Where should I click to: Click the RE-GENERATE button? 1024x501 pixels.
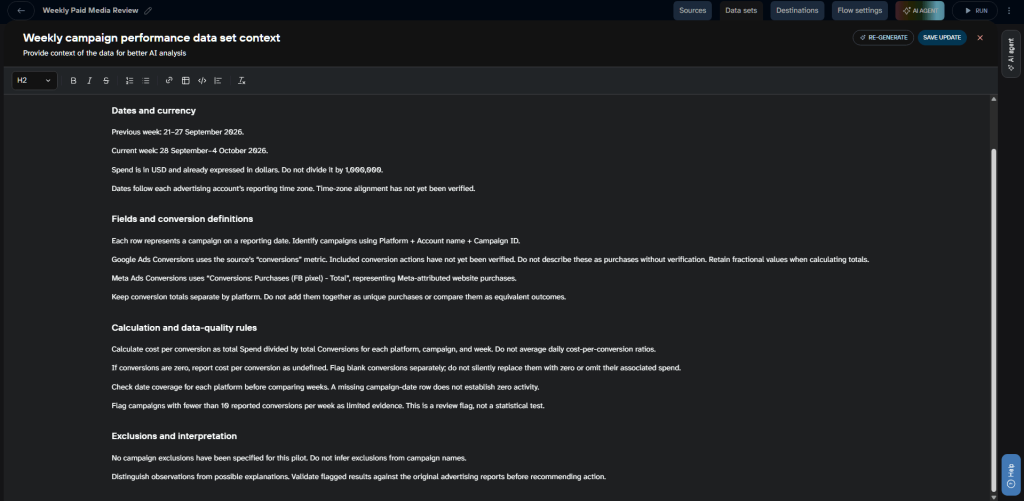click(883, 38)
